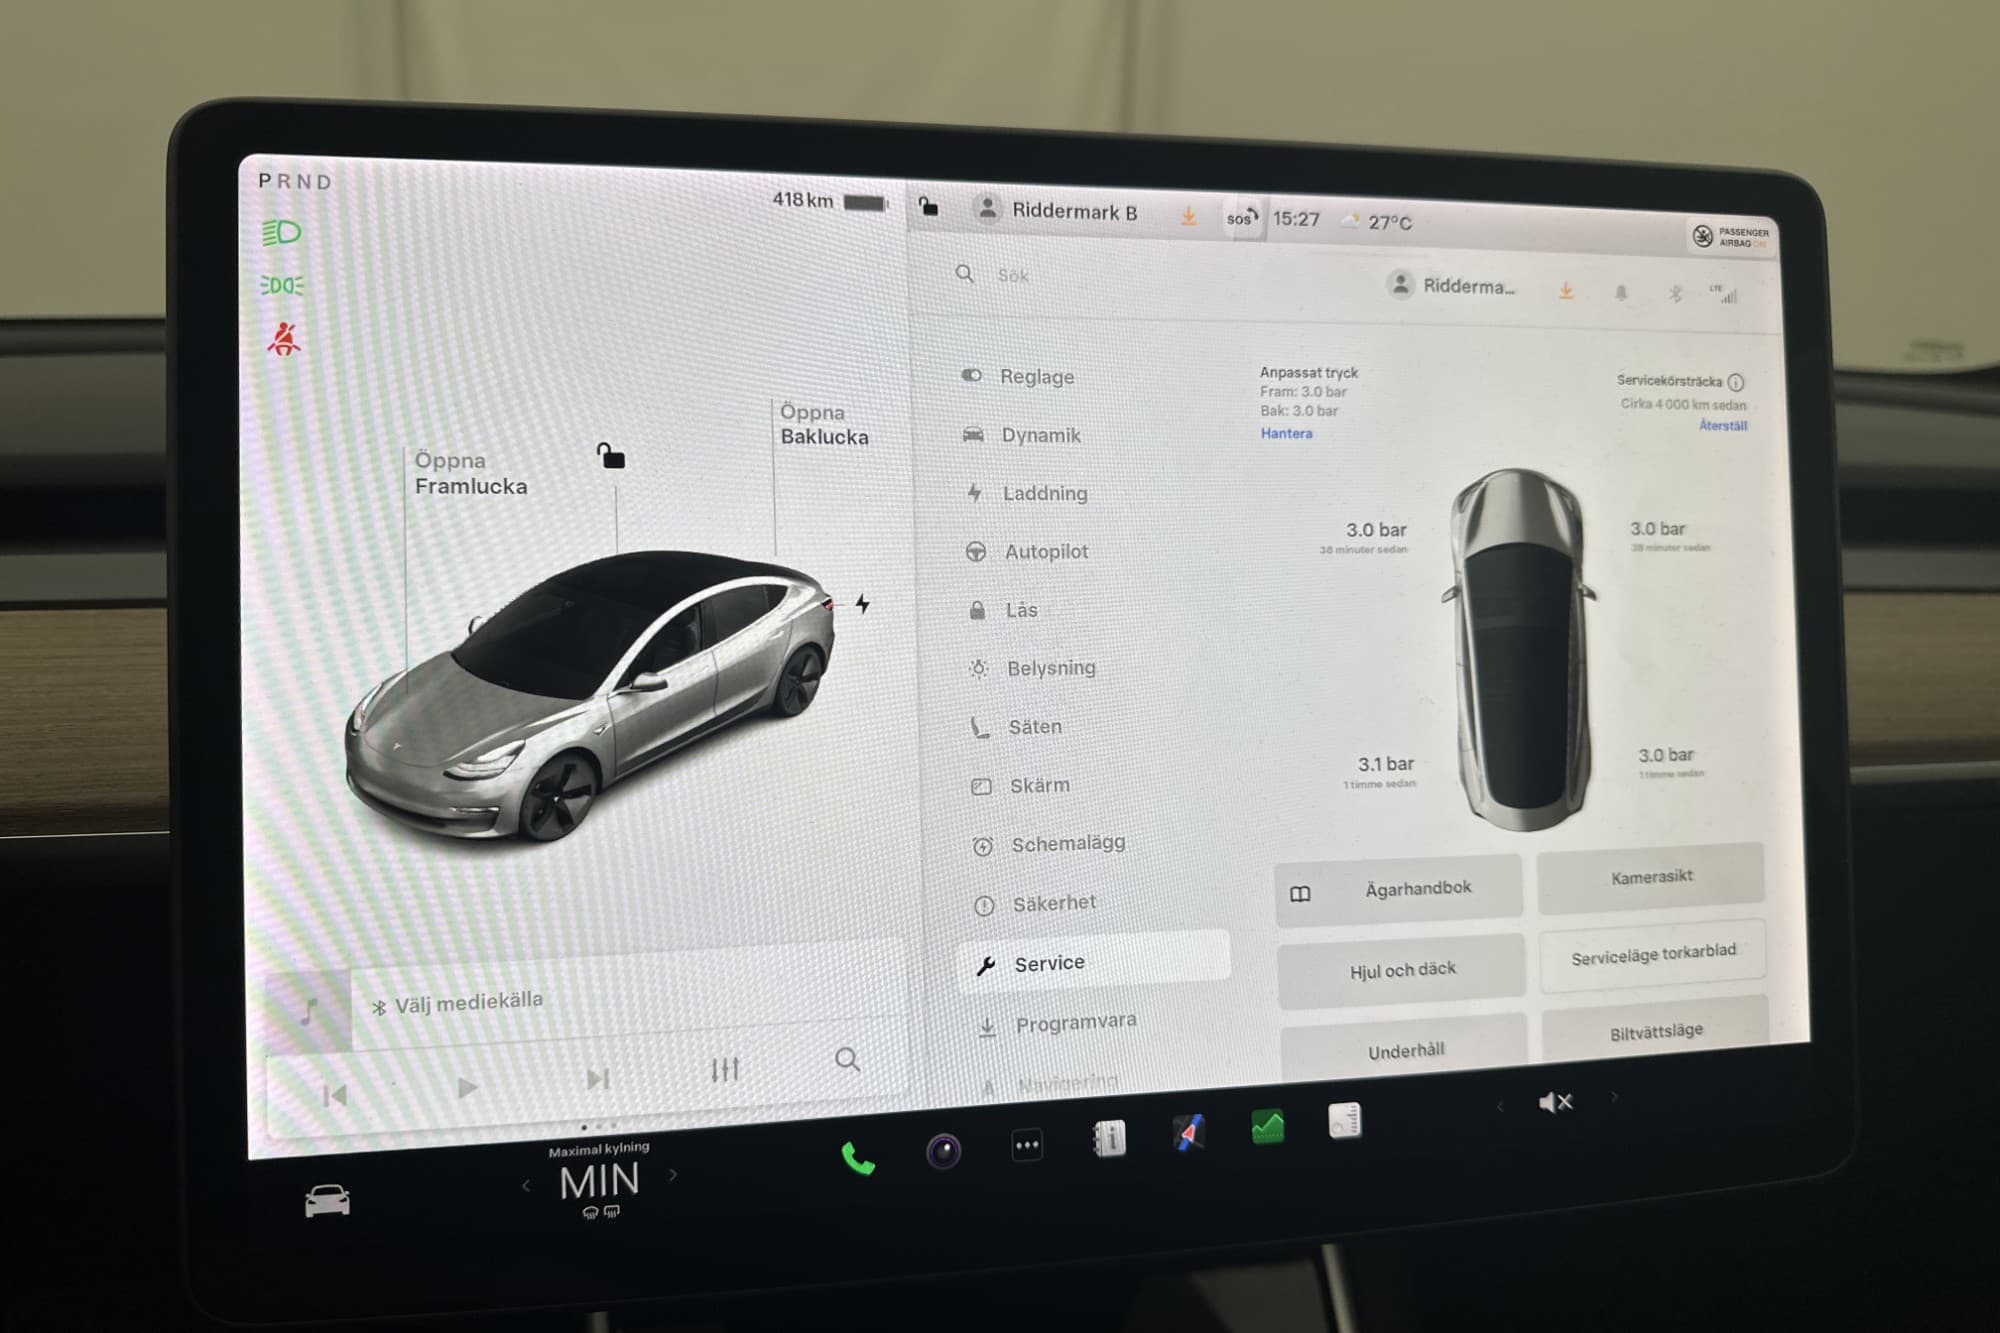This screenshot has height=1333, width=2000.
Task: Tap the passenger airbag indicator
Action: point(1730,237)
